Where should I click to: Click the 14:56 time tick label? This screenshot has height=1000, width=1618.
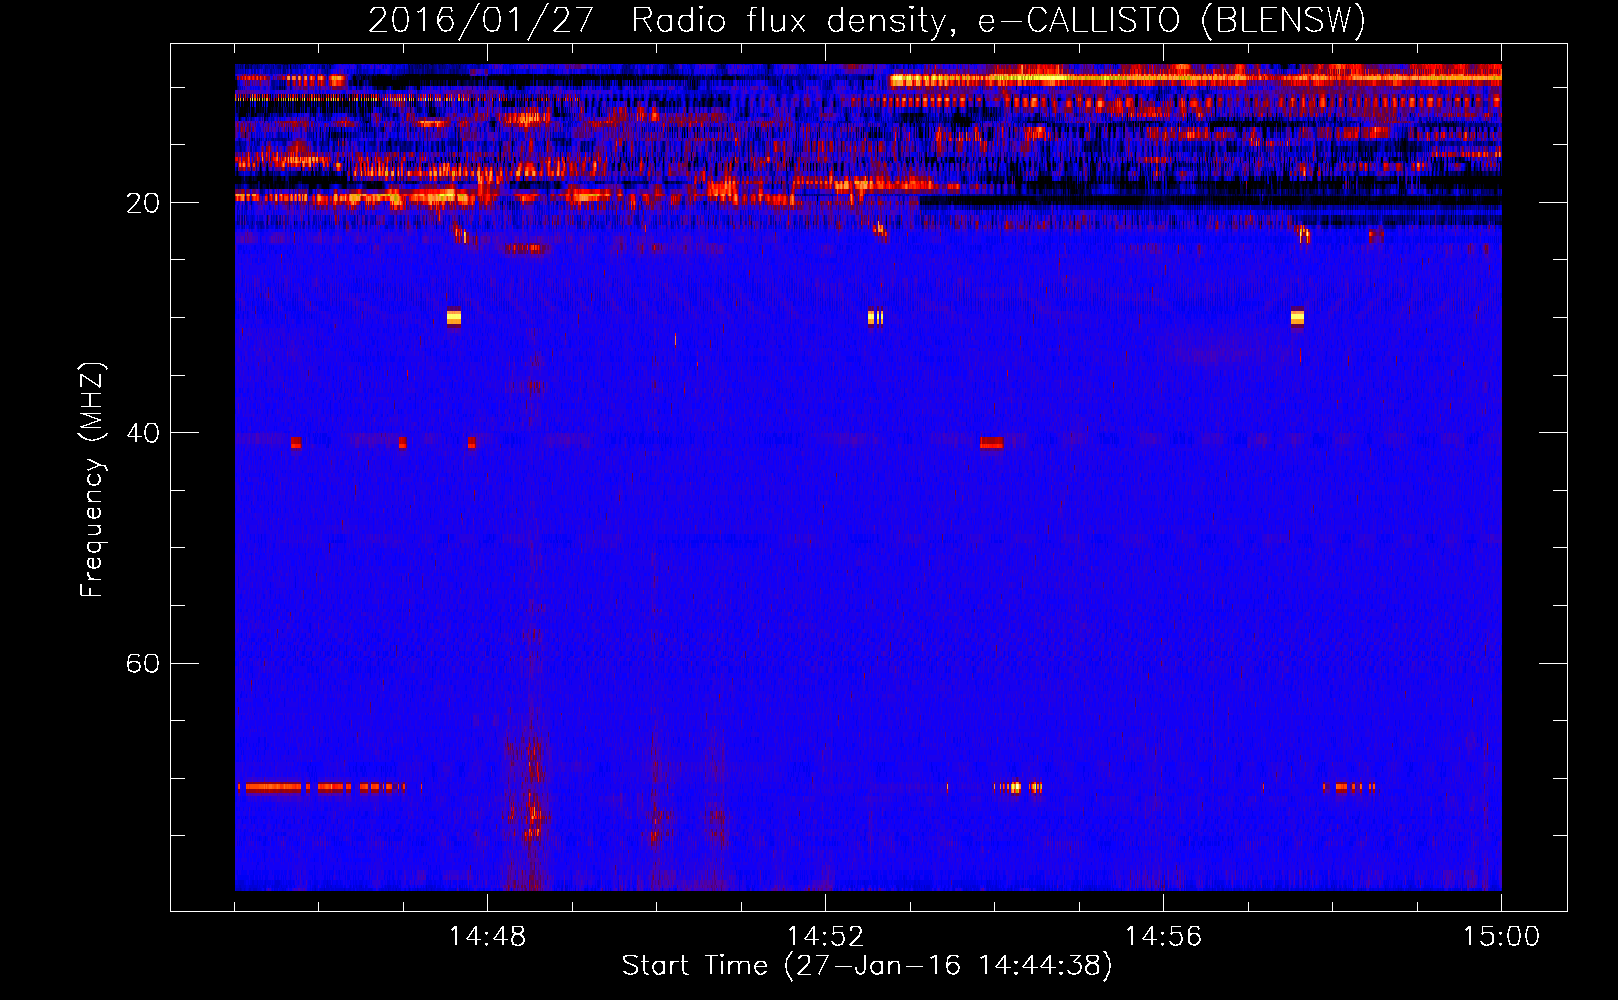coord(1163,937)
